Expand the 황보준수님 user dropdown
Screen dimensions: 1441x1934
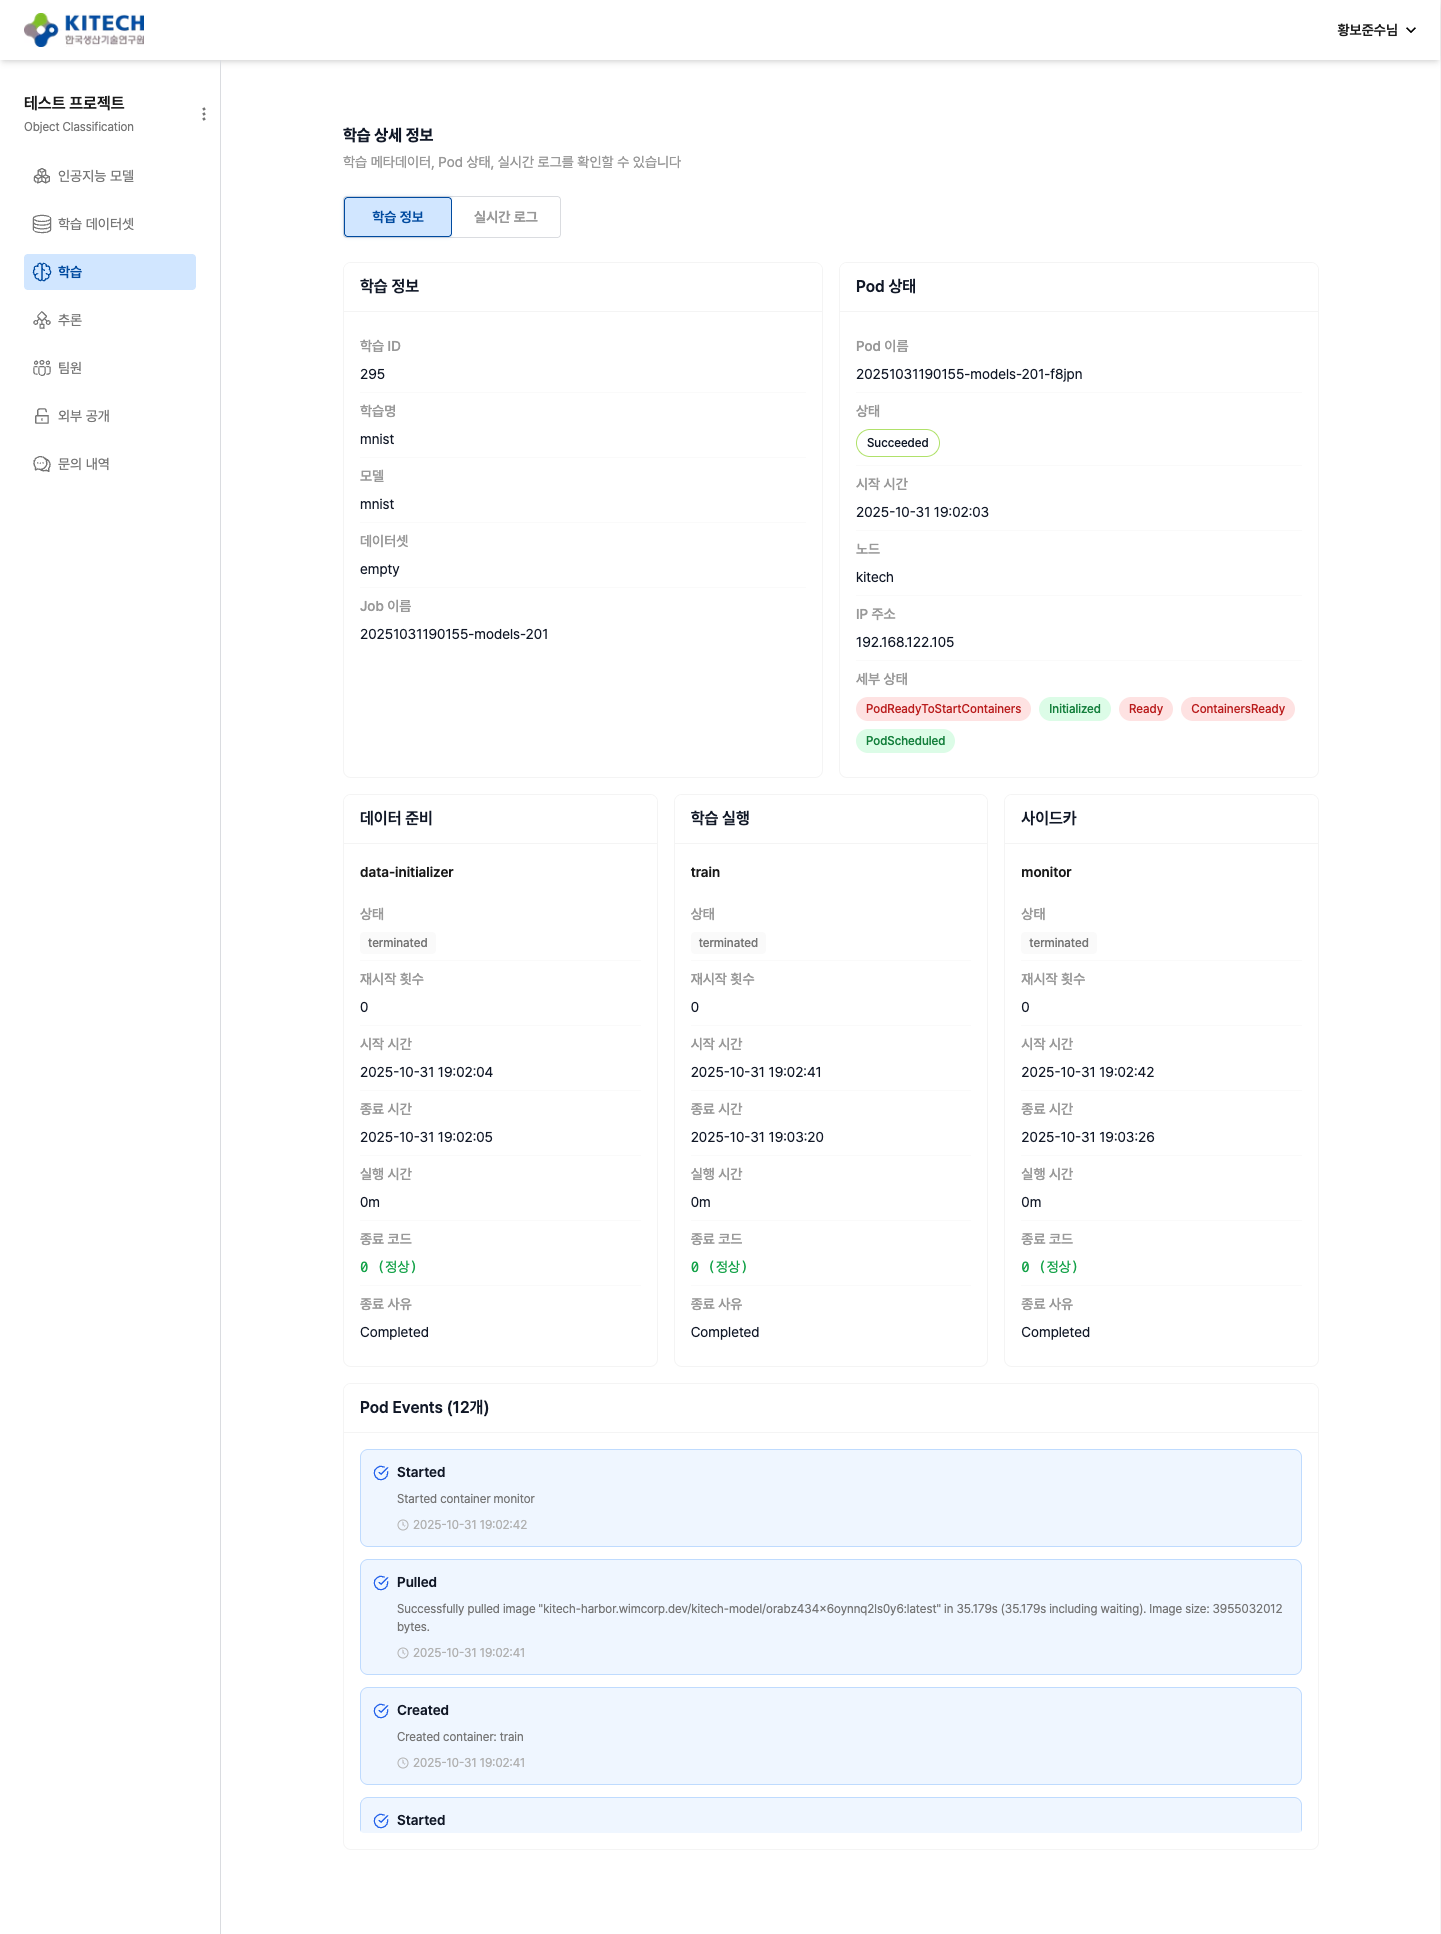coord(1376,30)
